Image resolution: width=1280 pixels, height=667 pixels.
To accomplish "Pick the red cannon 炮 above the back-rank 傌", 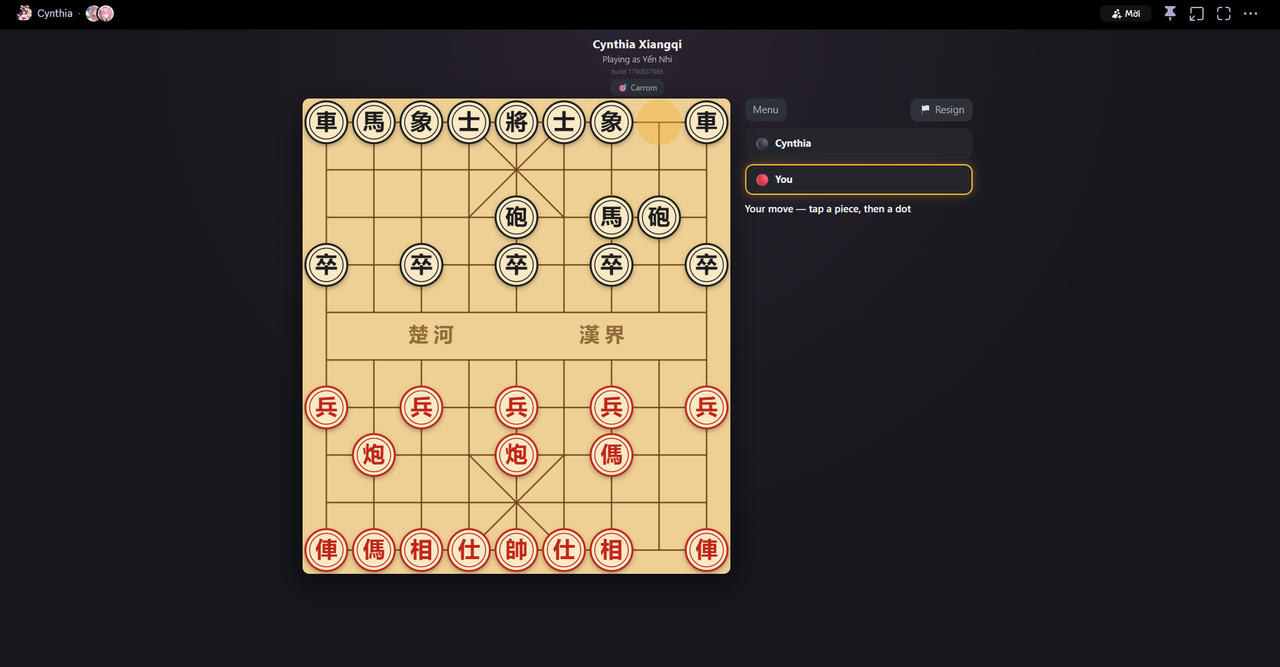I will pos(374,455).
